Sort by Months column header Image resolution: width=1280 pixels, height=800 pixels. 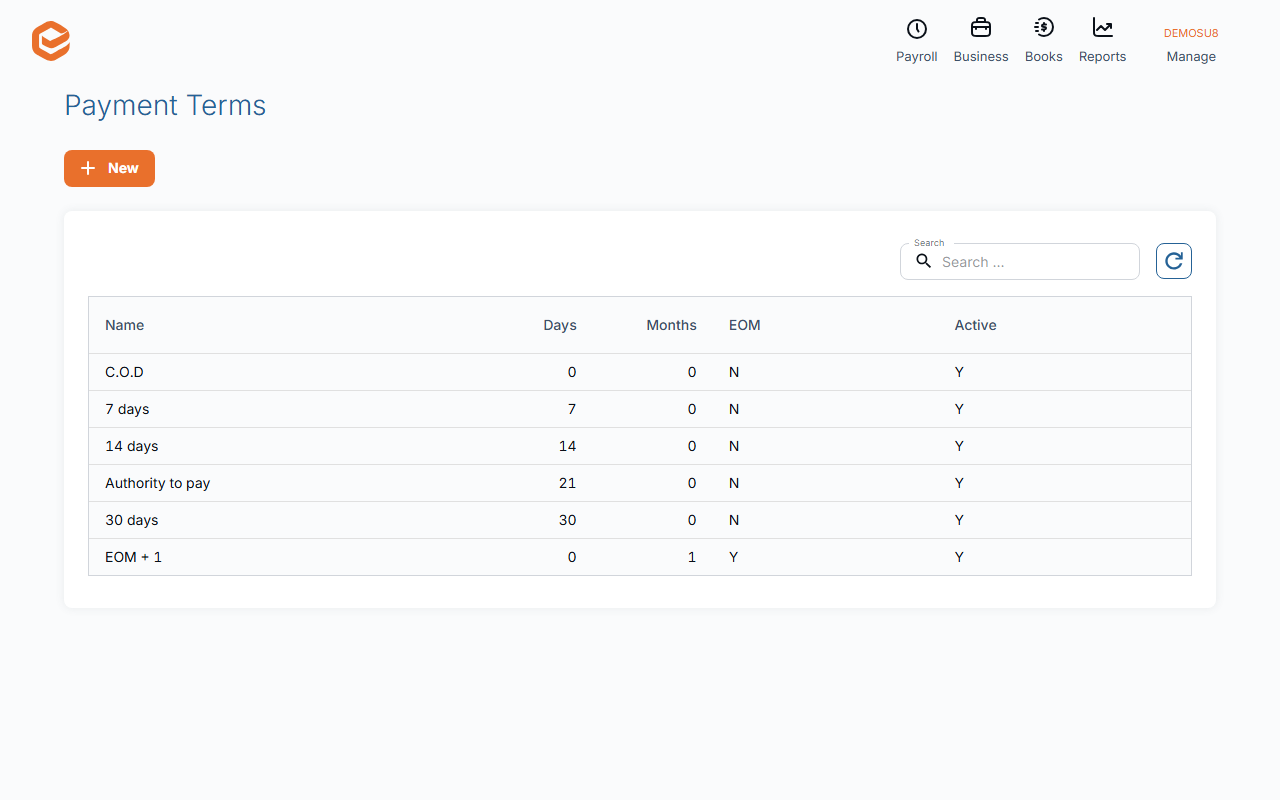pyautogui.click(x=671, y=325)
